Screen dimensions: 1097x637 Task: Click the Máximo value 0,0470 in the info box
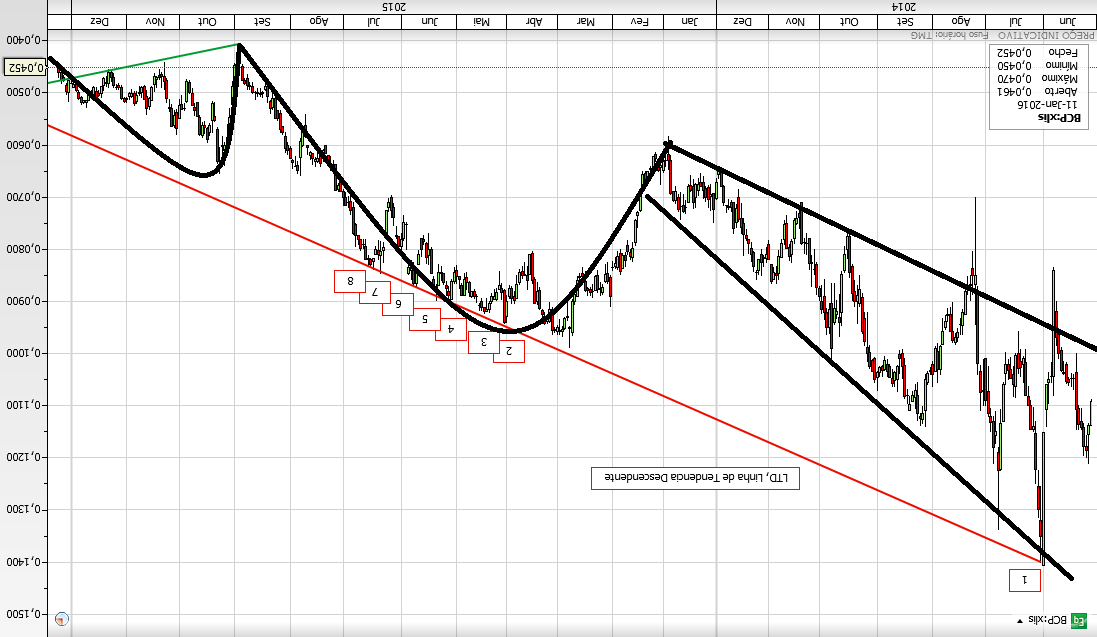[x=1014, y=78]
